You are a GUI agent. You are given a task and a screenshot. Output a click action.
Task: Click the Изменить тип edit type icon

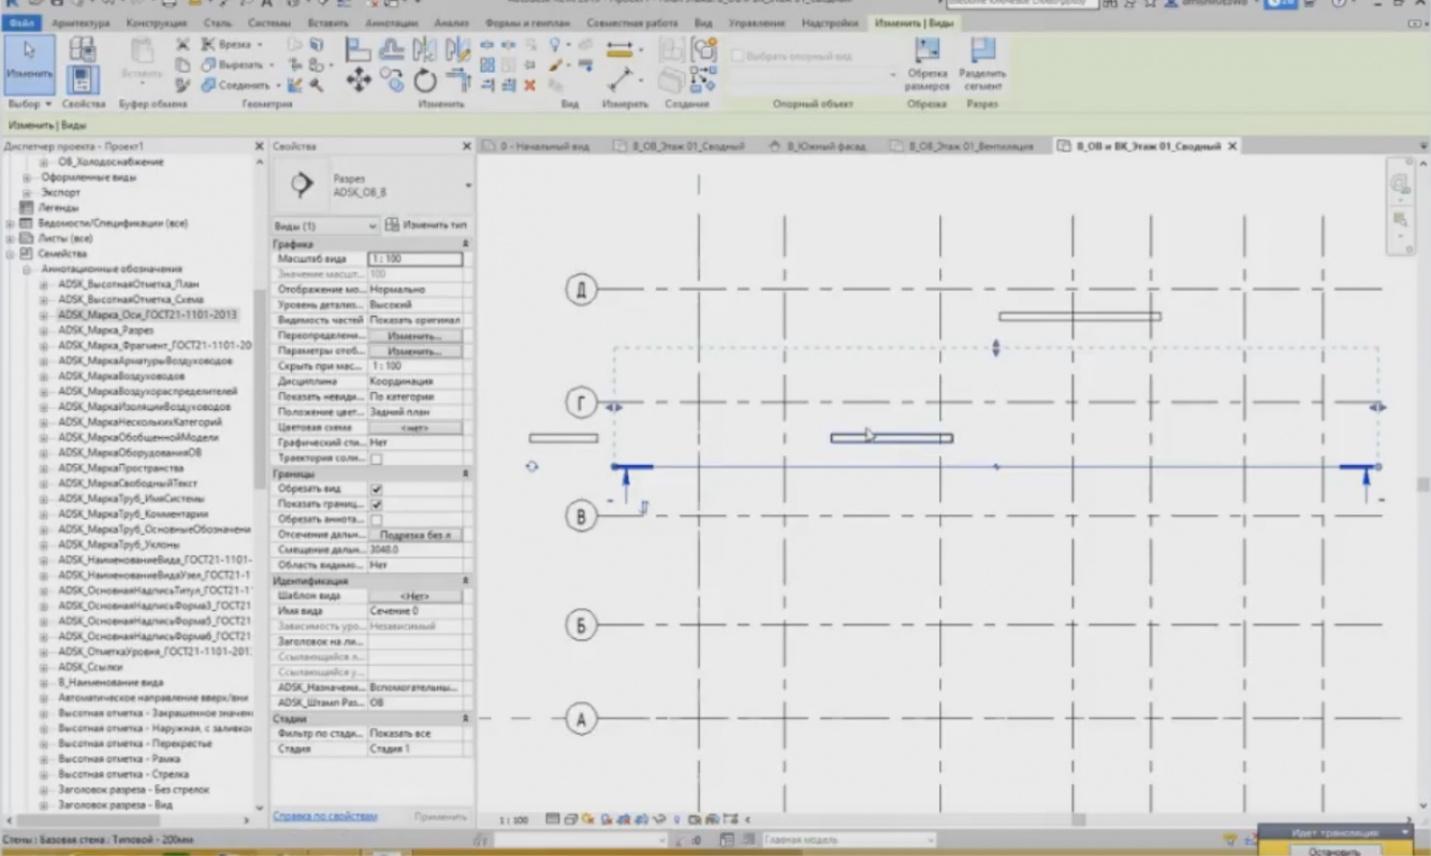point(392,224)
